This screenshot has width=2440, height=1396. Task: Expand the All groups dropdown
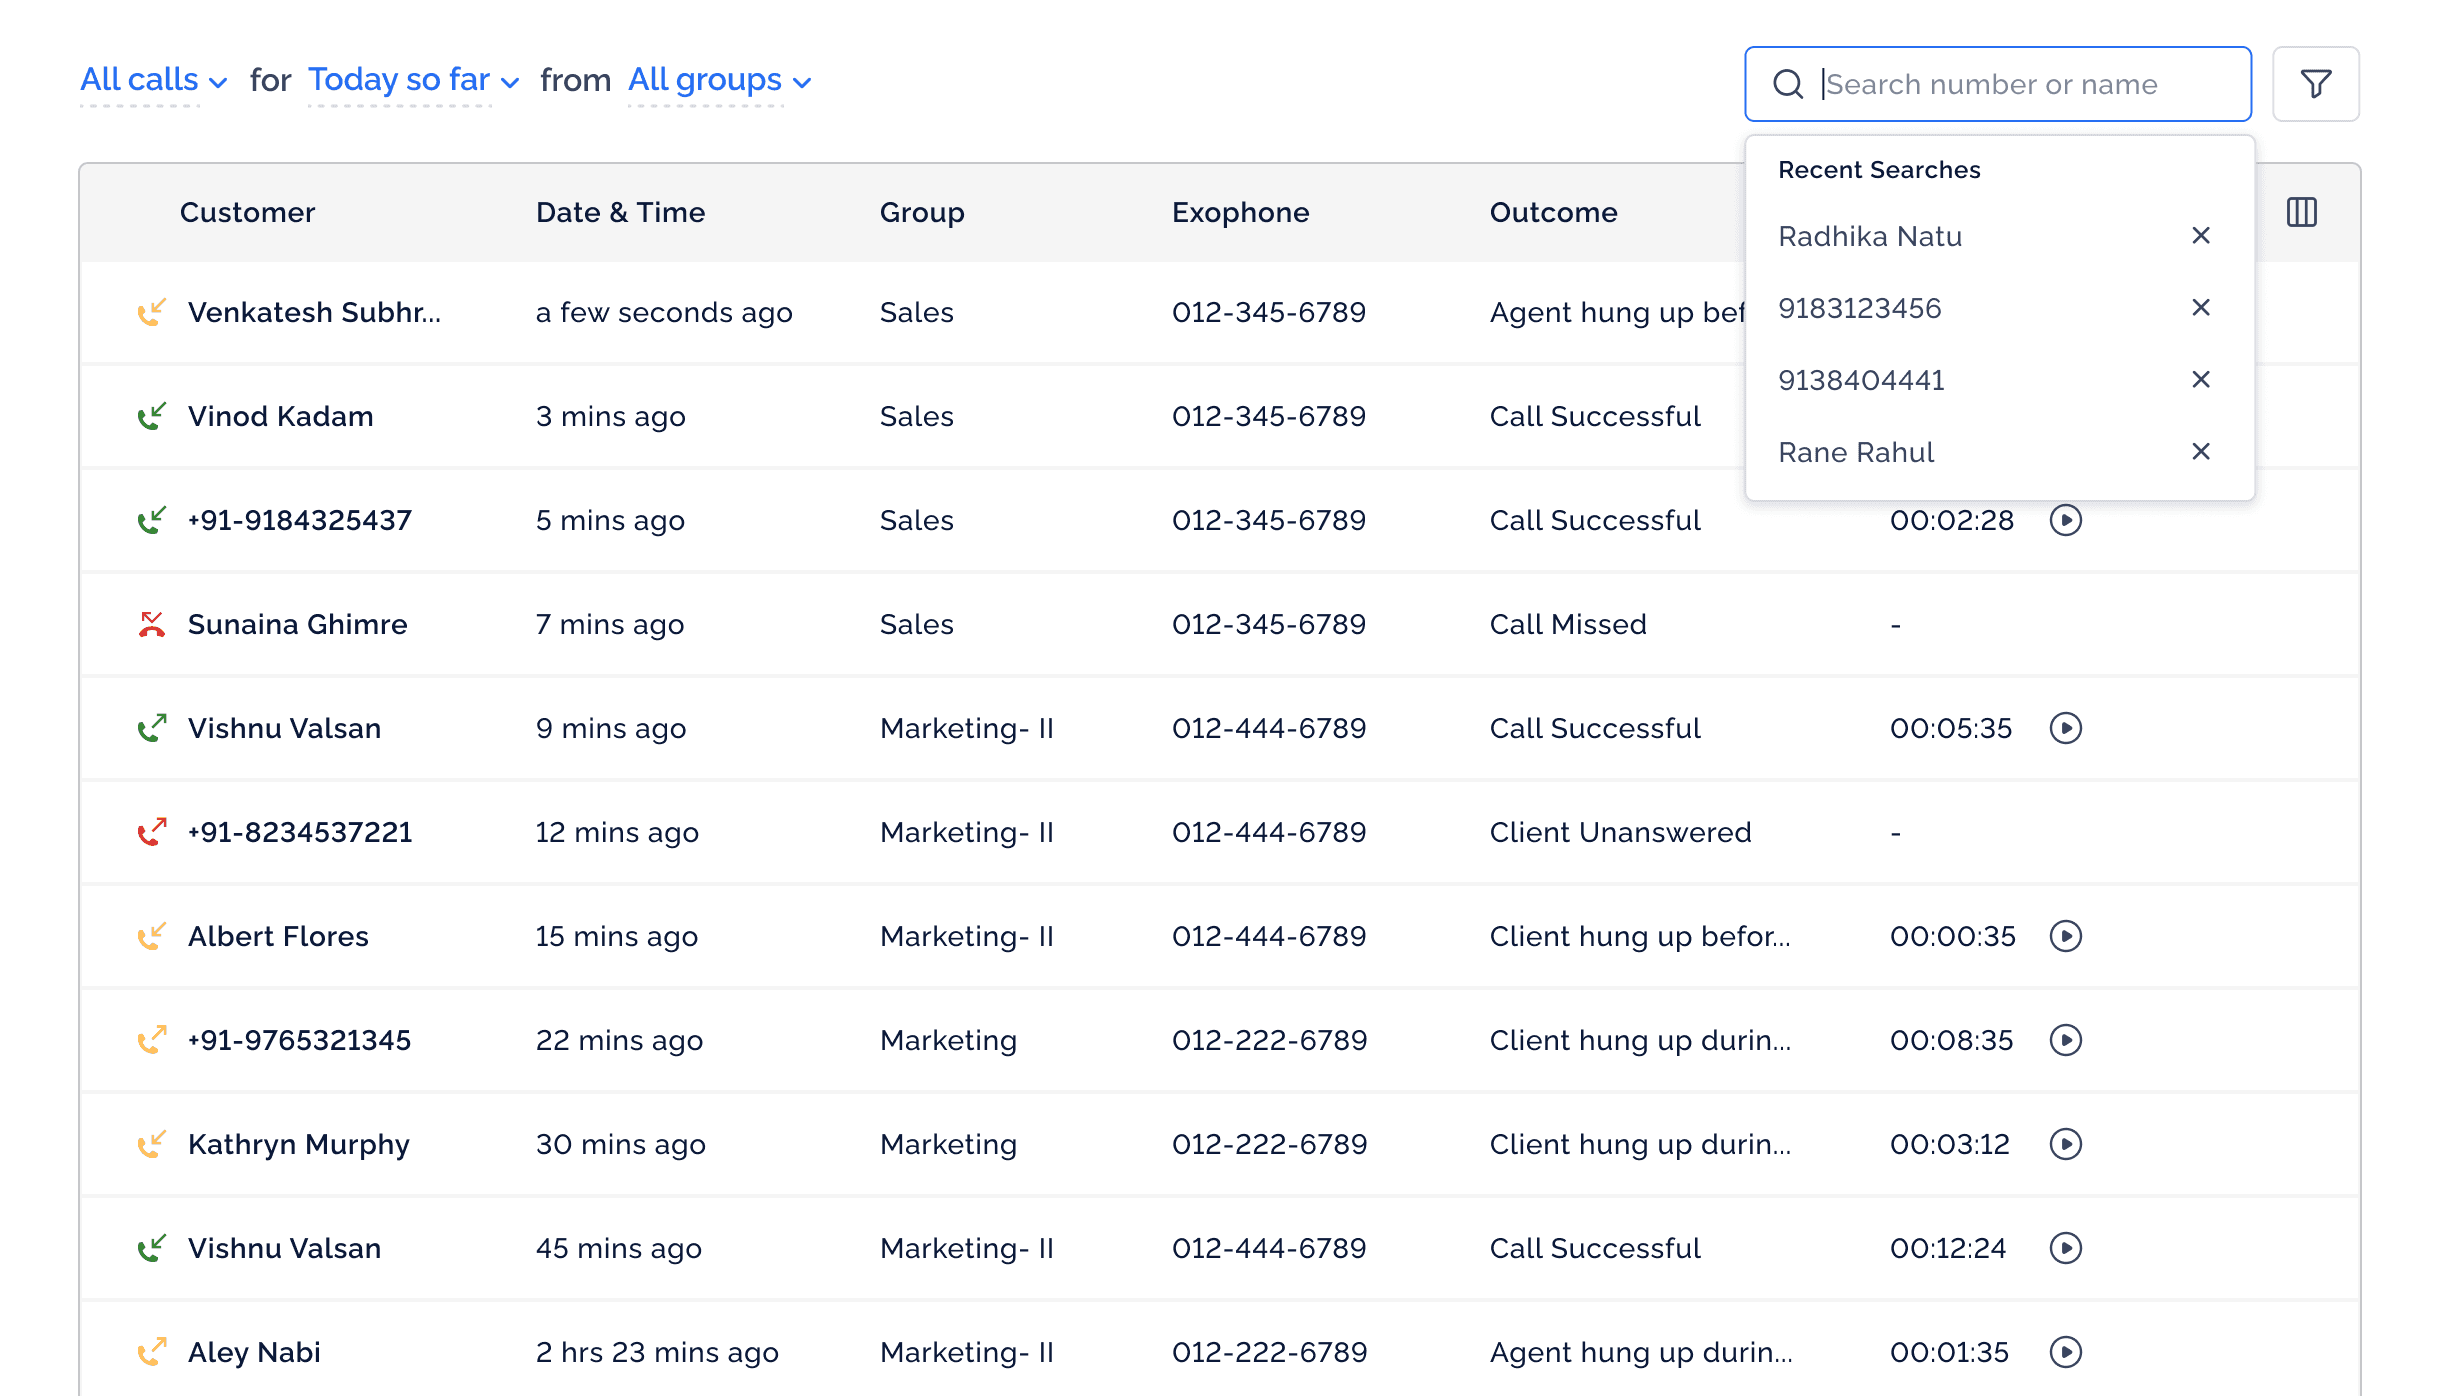click(718, 80)
